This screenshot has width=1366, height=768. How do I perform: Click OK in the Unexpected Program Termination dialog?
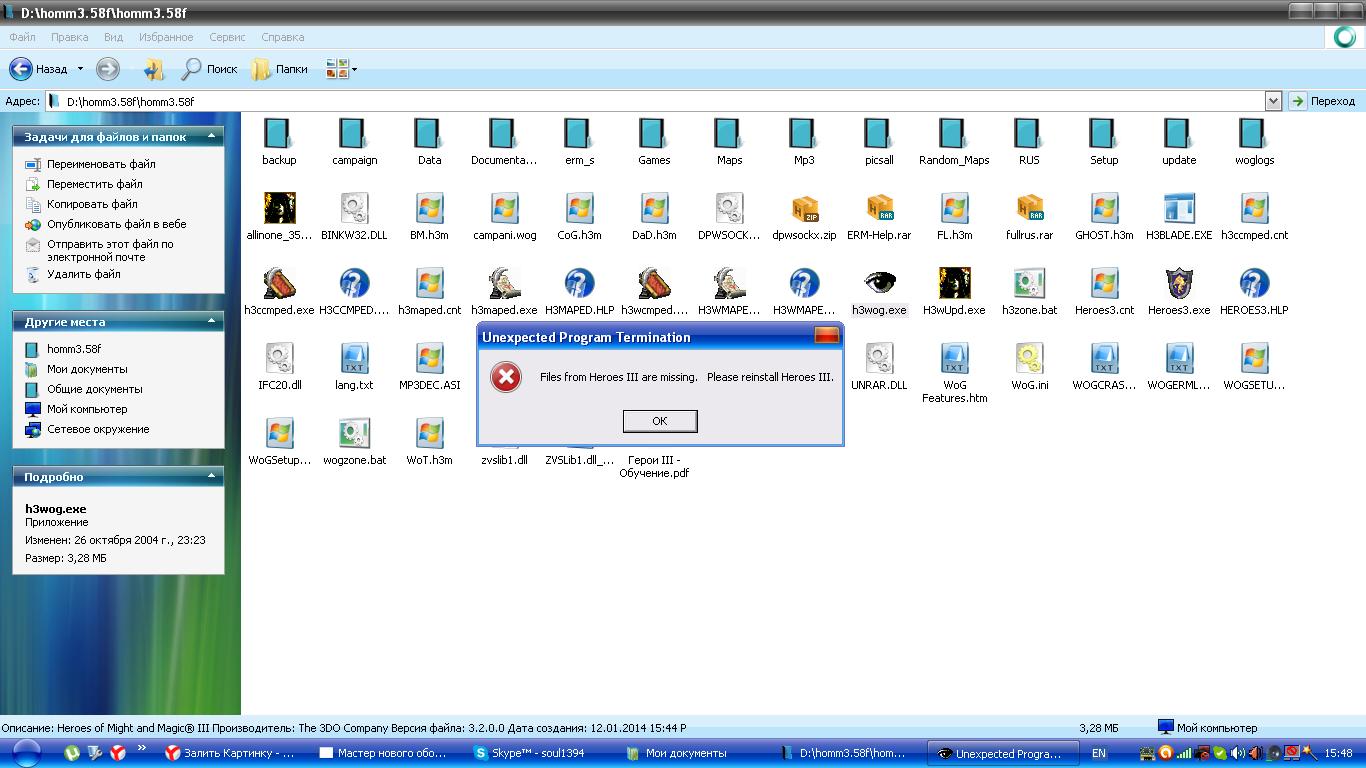[x=659, y=421]
